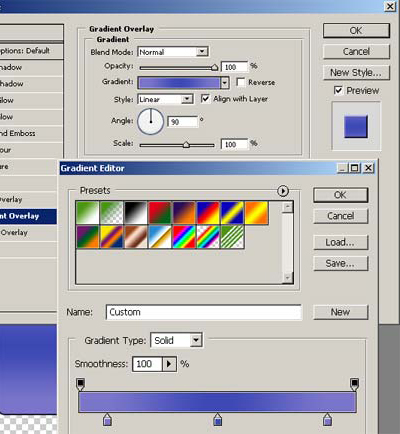This screenshot has height=434, width=400.
Task: Choose the green transparent stripes preset
Action: tap(233, 237)
